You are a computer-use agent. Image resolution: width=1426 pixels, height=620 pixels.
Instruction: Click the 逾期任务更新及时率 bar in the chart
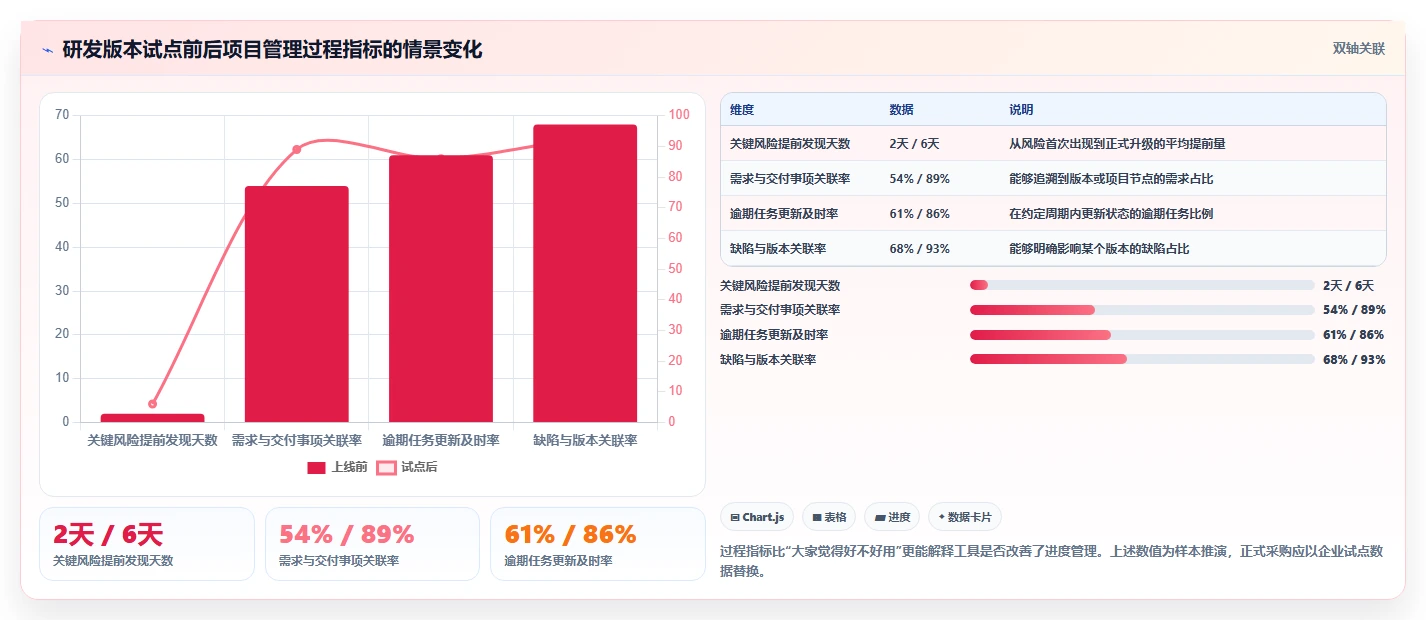pyautogui.click(x=441, y=289)
